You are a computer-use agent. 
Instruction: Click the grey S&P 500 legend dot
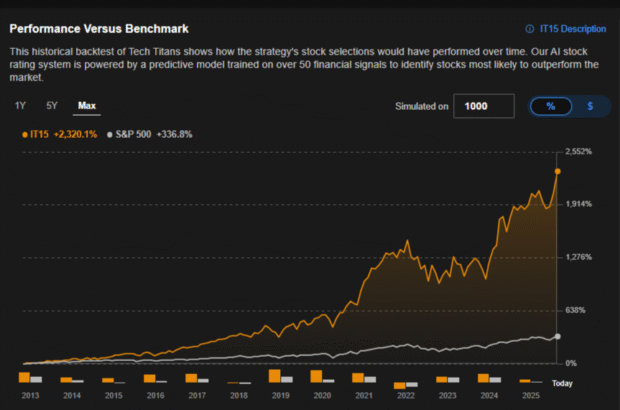(111, 133)
